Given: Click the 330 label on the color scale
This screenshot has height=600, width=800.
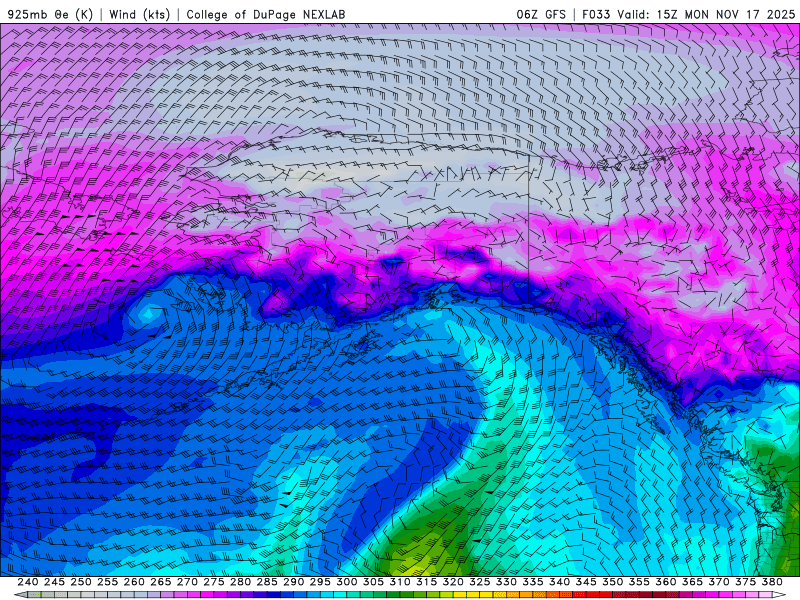Looking at the screenshot, I should pos(506,582).
